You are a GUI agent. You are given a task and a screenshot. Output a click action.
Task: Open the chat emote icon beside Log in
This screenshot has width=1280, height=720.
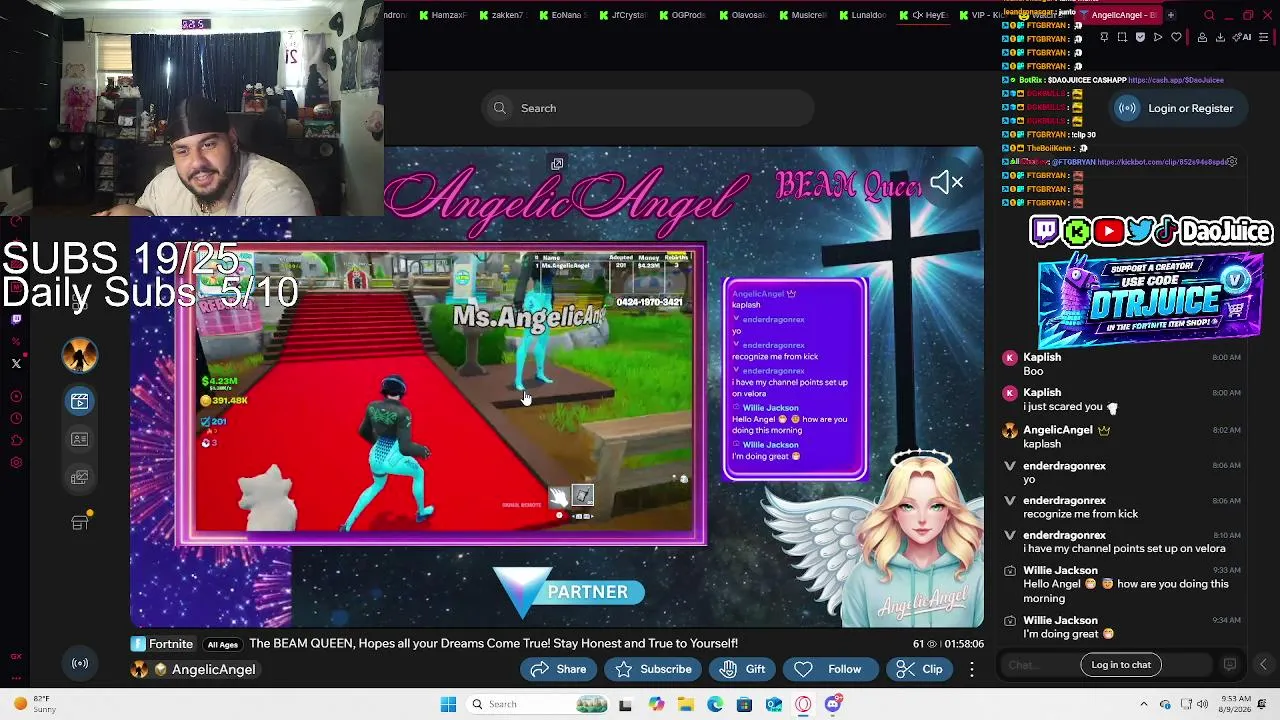click(x=1230, y=665)
